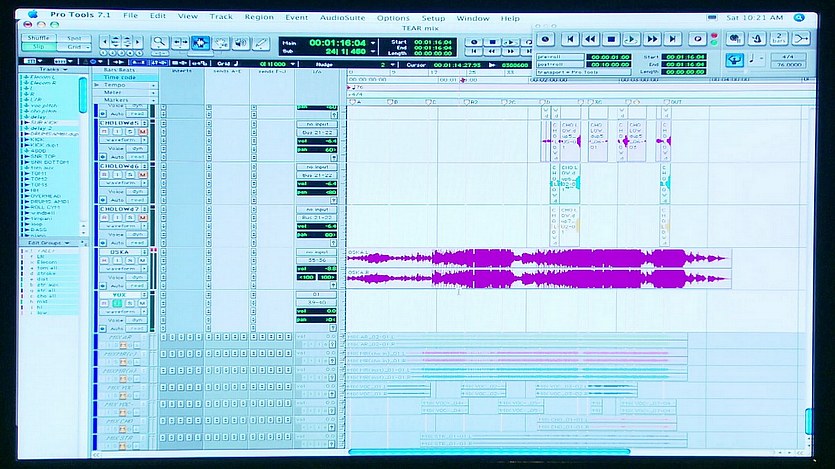Click Play in the Transport window
This screenshot has width=835, height=469.
pos(631,39)
